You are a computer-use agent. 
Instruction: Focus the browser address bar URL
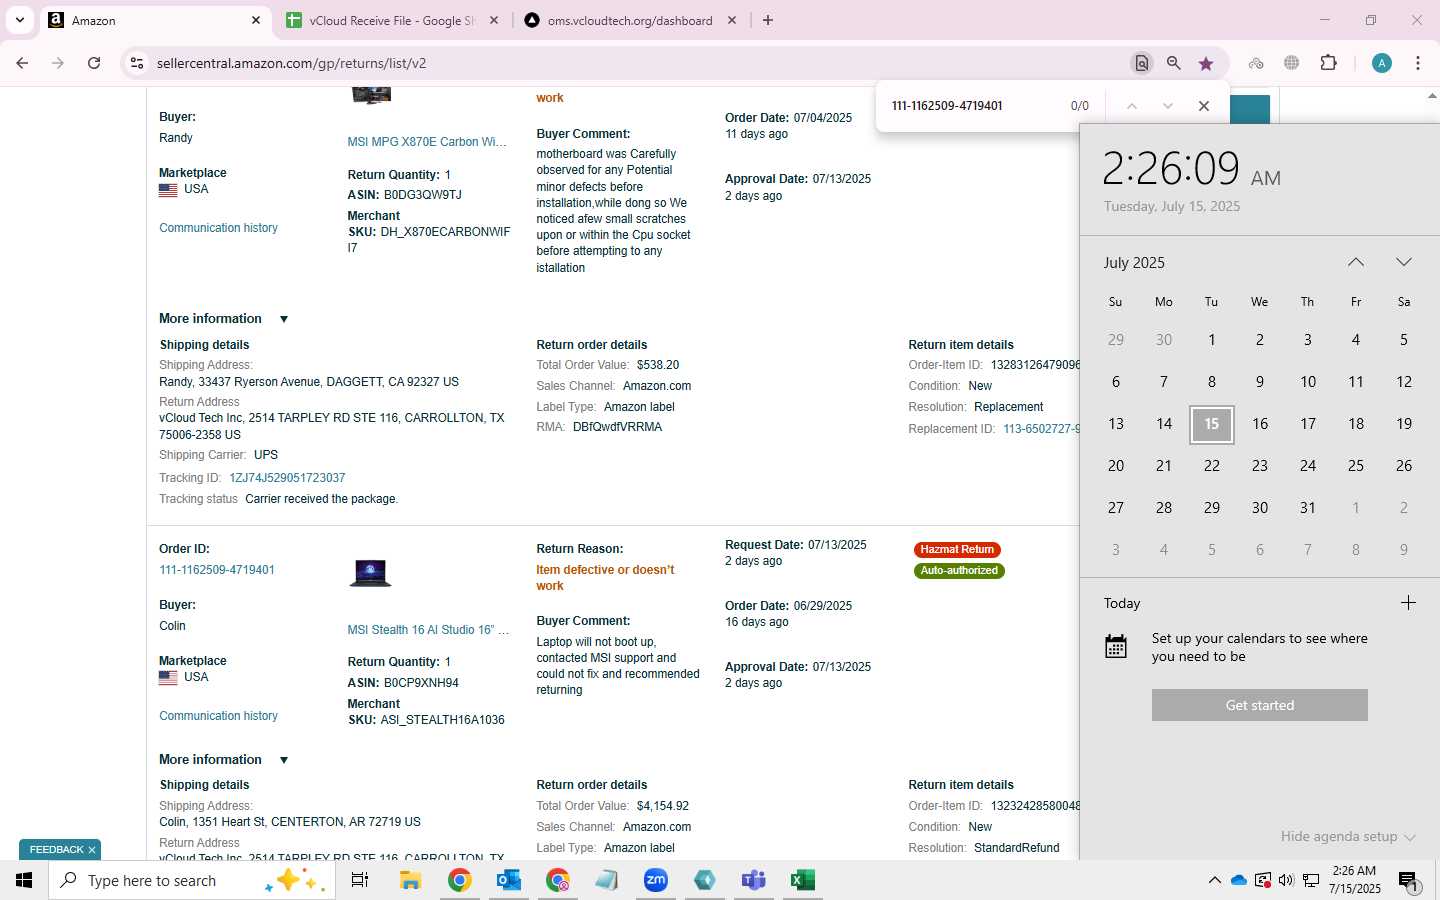pyautogui.click(x=291, y=63)
